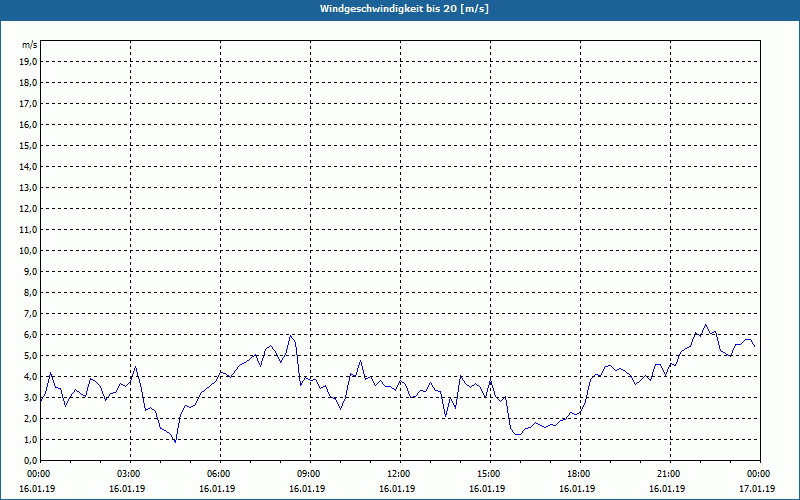Select the "16.01.19" date under 09:00
The height and width of the screenshot is (500, 800).
(307, 489)
